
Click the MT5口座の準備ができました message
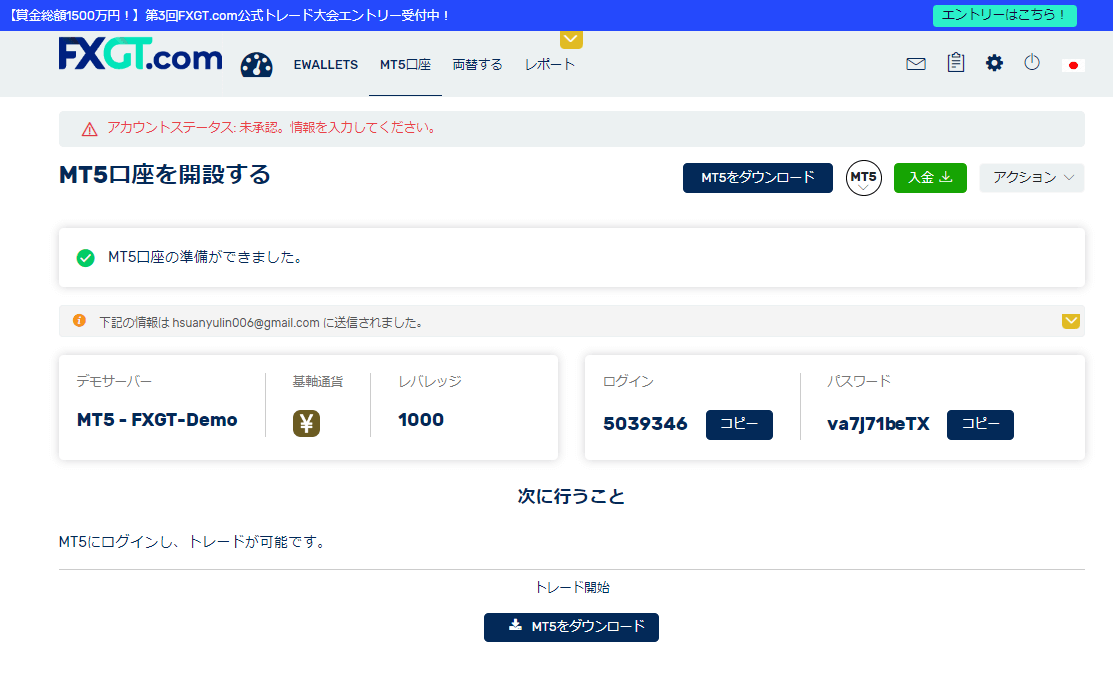coord(206,257)
